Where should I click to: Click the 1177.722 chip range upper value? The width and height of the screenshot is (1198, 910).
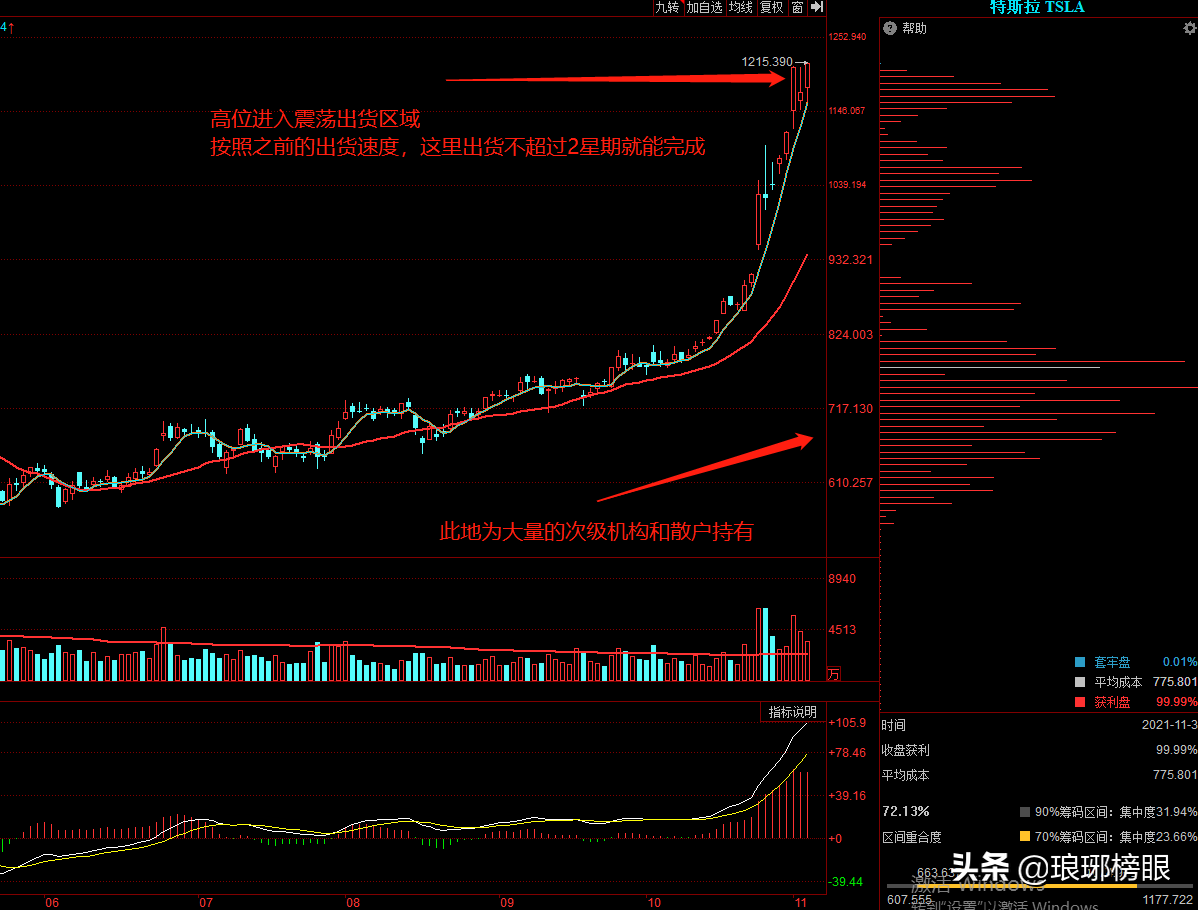pos(1168,901)
